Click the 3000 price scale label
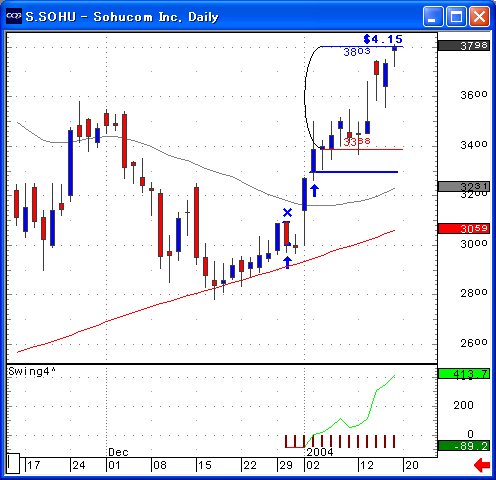Screen dimensions: 496x480 pyautogui.click(x=474, y=244)
